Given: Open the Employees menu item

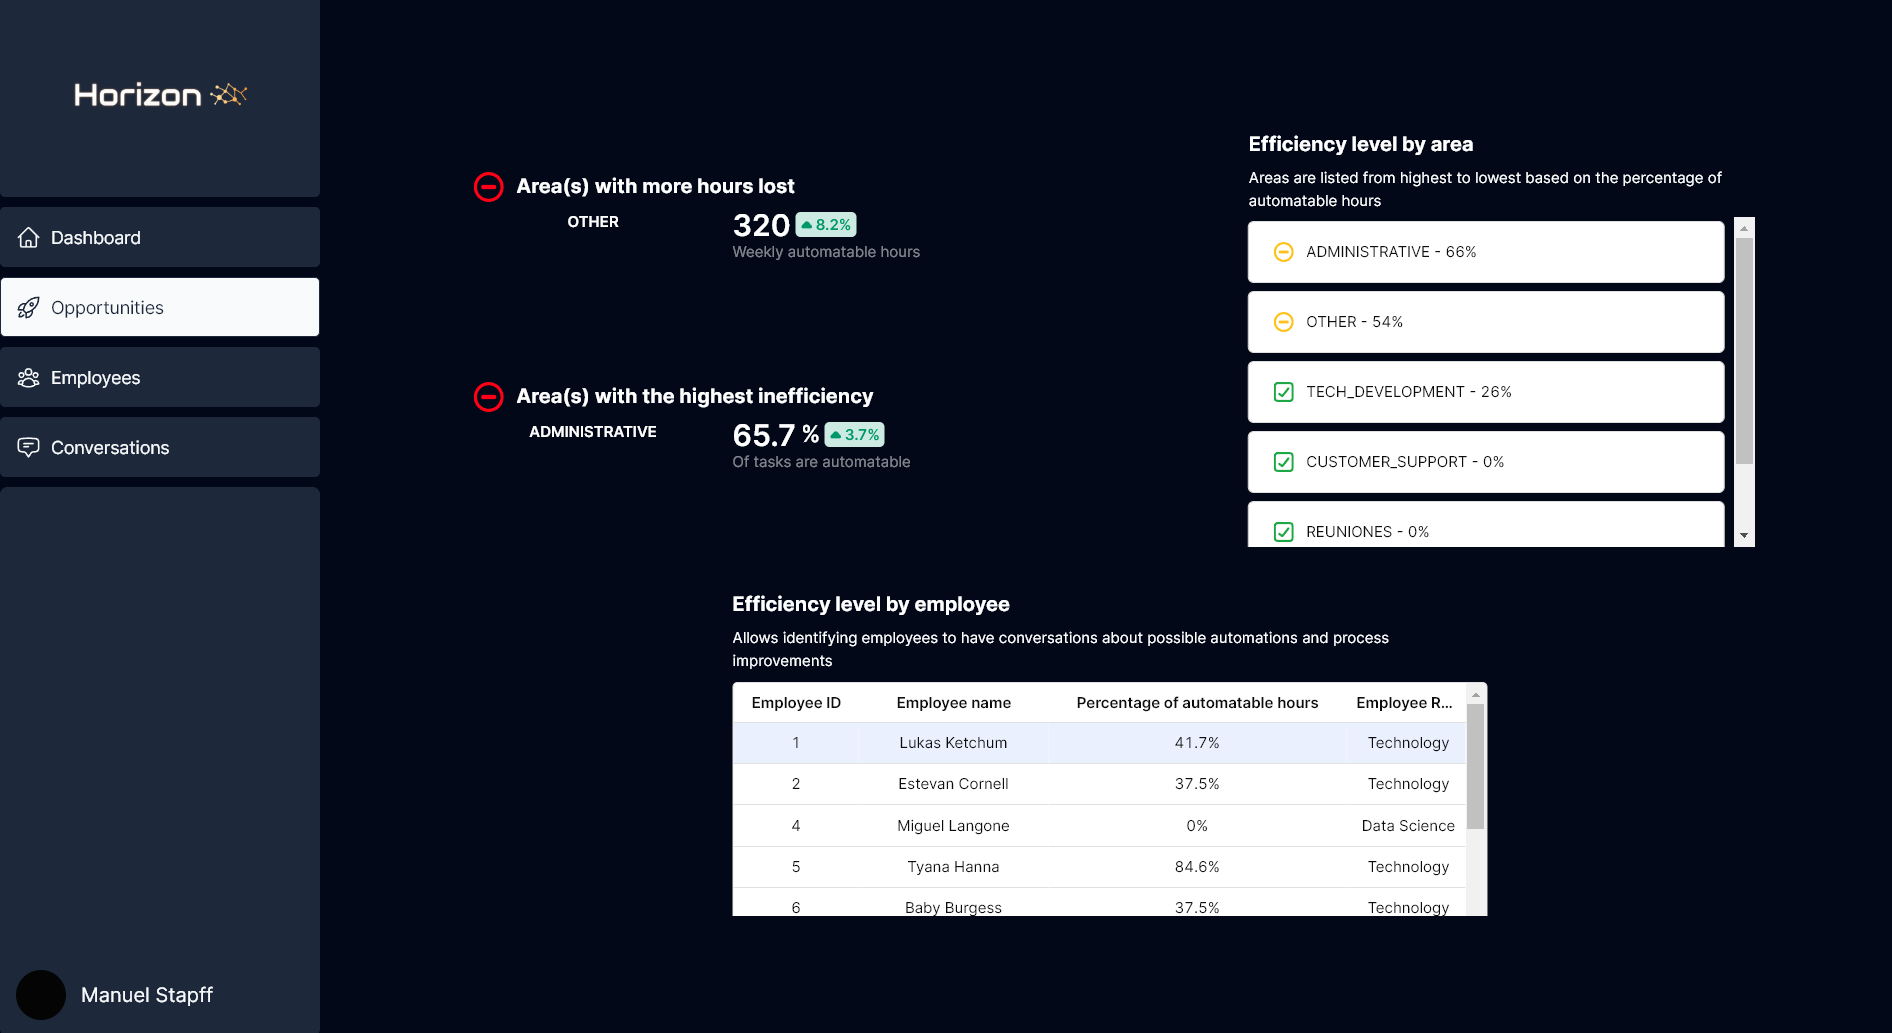Looking at the screenshot, I should coord(160,377).
